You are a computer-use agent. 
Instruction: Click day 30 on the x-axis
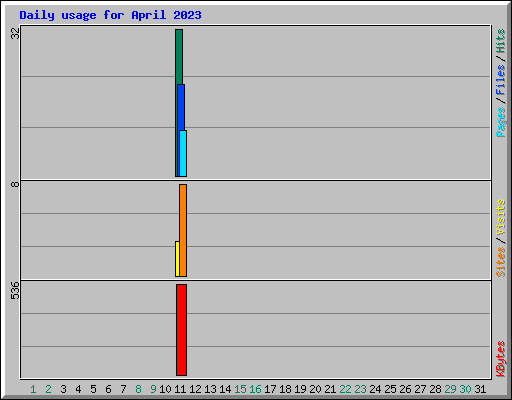point(465,389)
